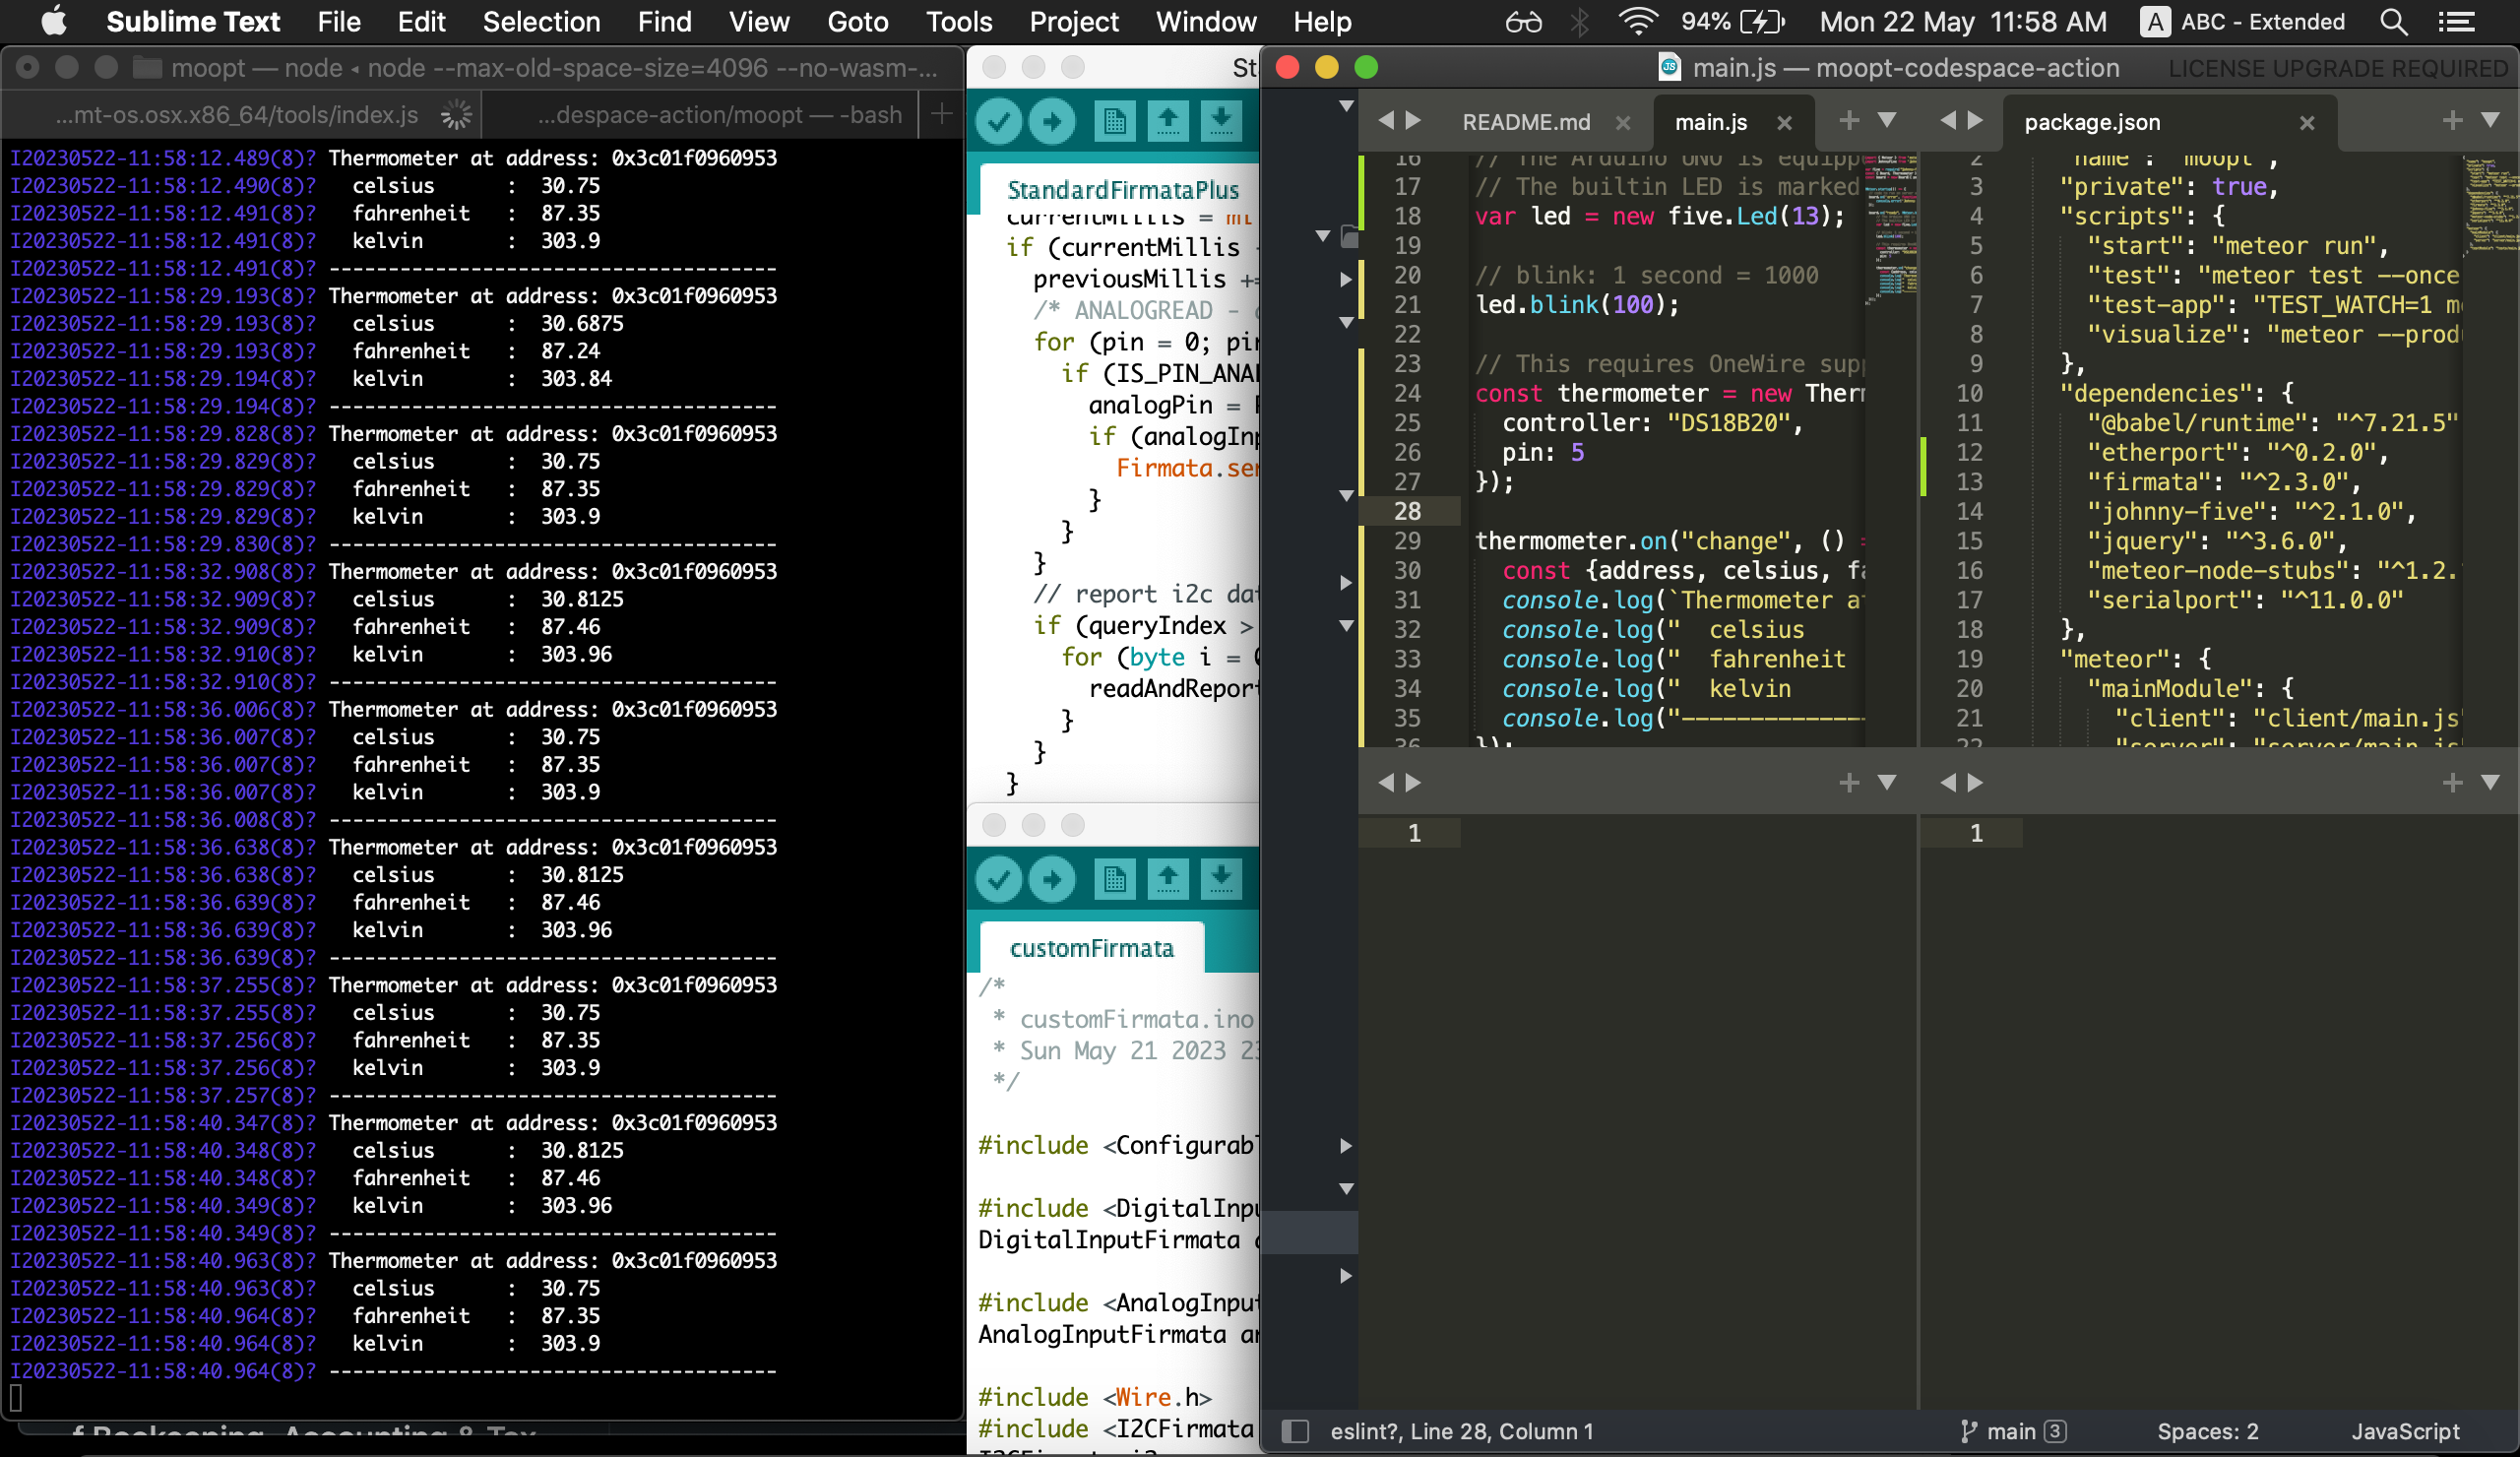2520x1457 pixels.
Task: Click the Upload arrow in StandardFirmataPlus toolbar
Action: 1052,121
